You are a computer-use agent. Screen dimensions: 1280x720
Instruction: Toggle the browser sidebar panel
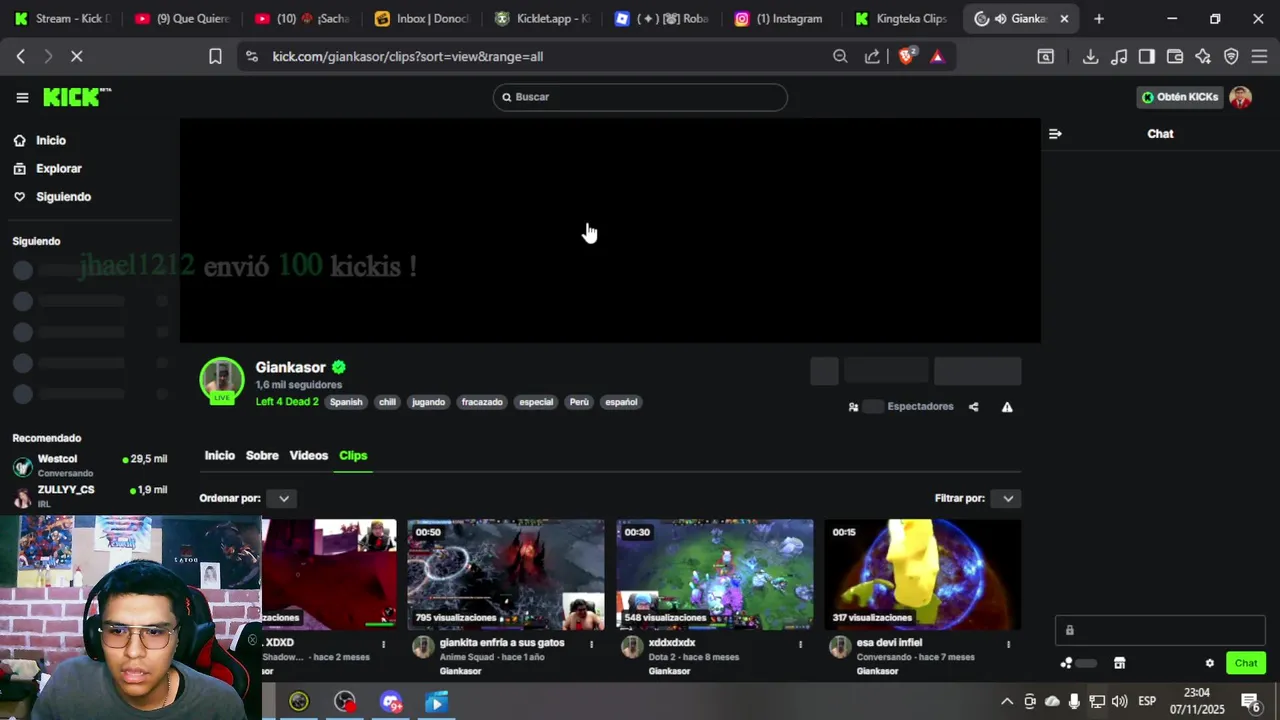click(1147, 57)
